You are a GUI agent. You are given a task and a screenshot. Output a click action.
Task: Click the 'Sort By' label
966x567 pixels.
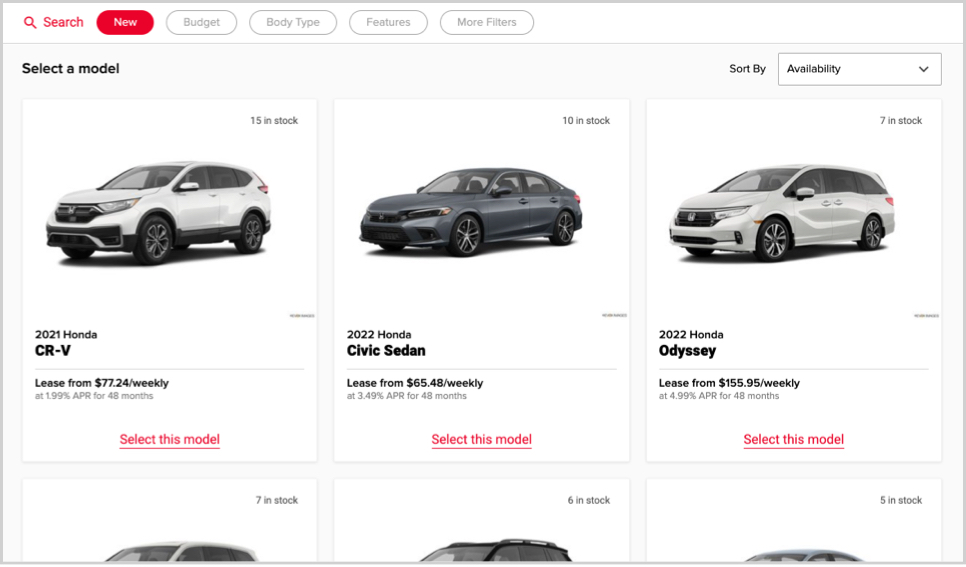point(747,69)
